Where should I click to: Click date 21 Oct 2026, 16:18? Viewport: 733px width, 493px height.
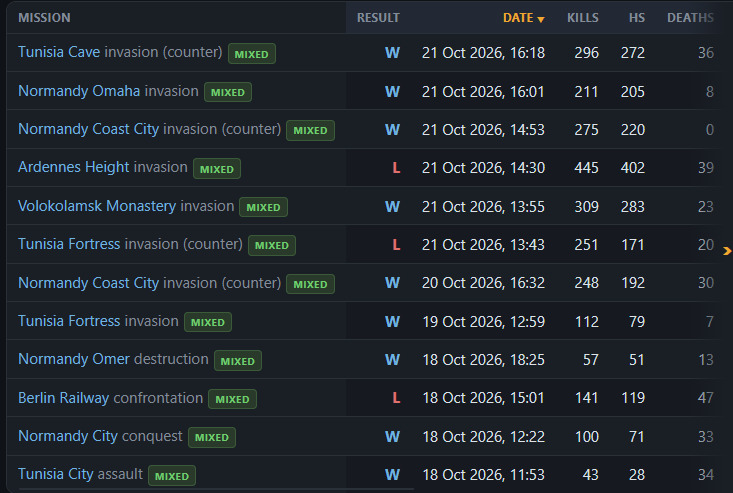tap(483, 53)
